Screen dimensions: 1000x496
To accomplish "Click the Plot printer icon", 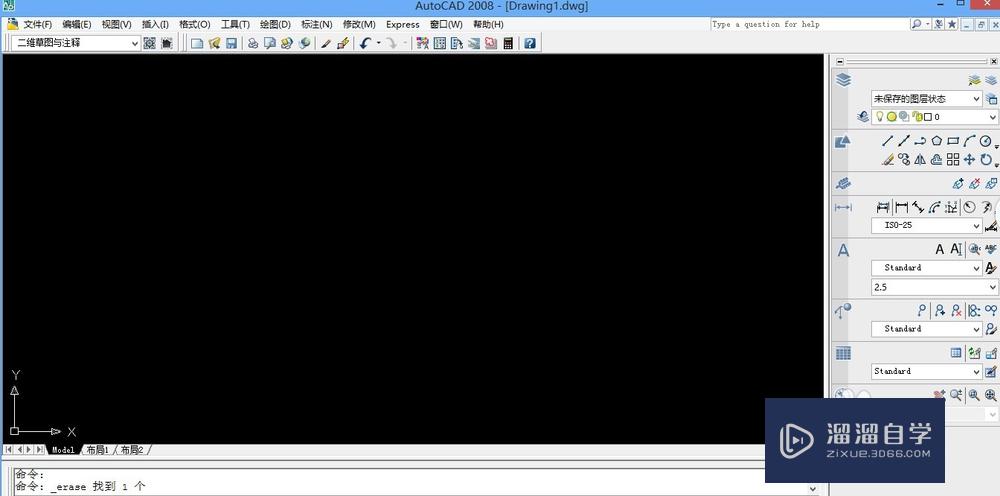I will (x=253, y=43).
